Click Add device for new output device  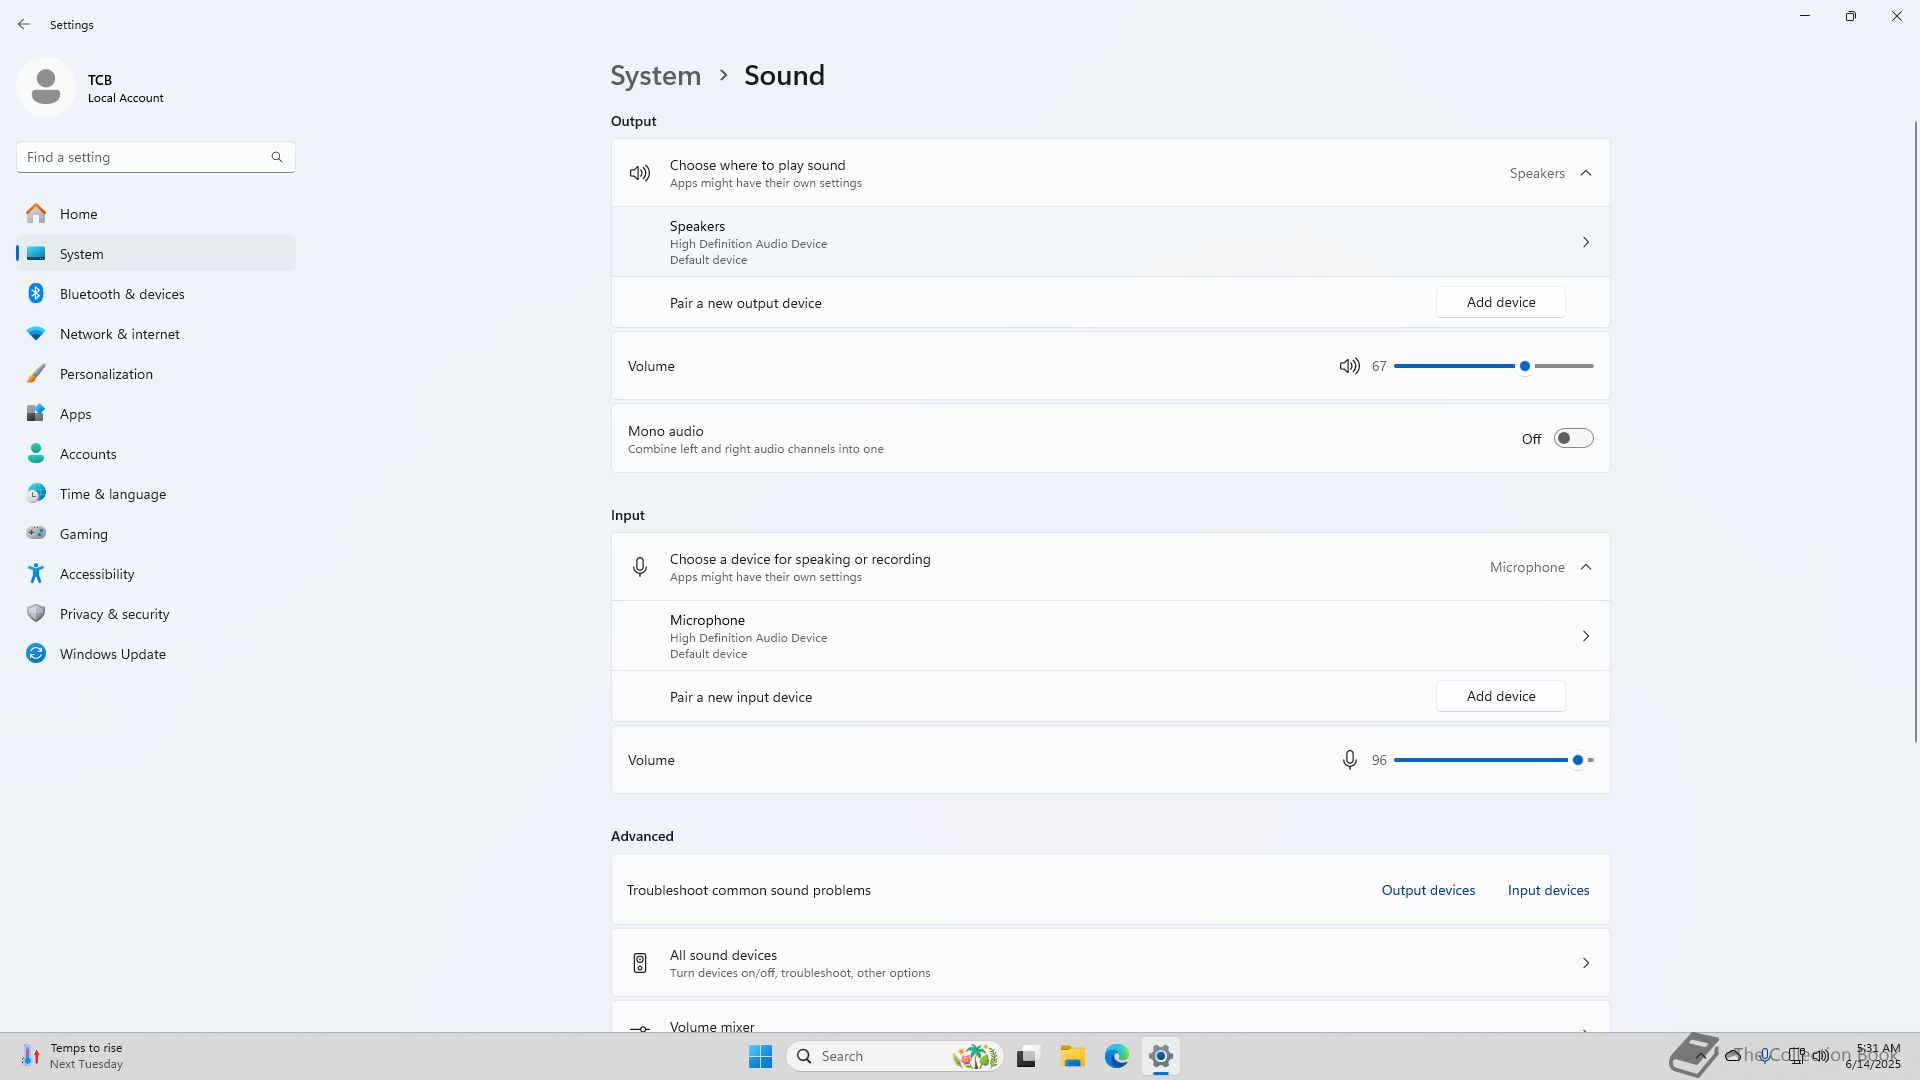(x=1500, y=302)
